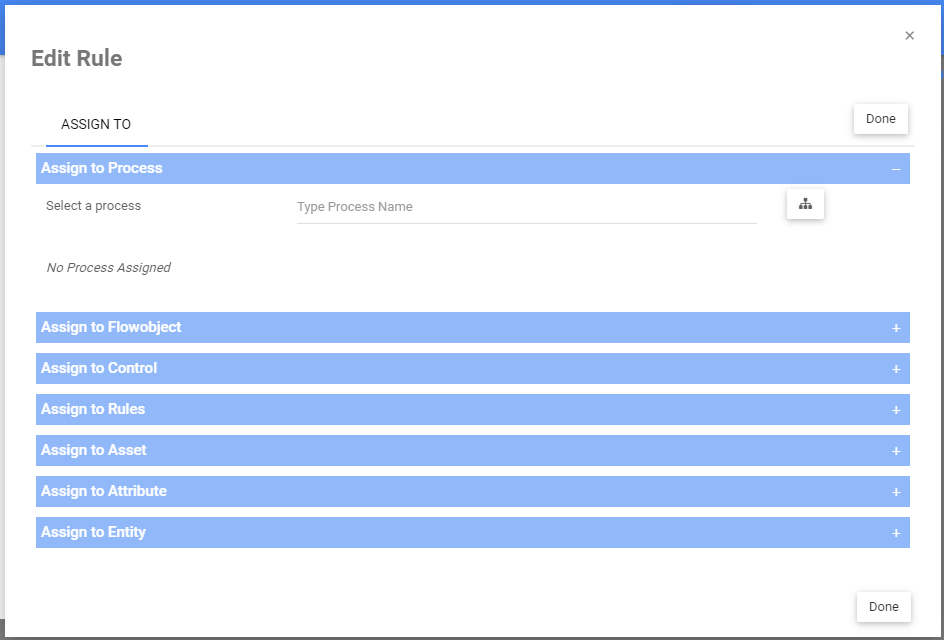Image resolution: width=944 pixels, height=640 pixels.
Task: Expand Assign to Rules via plus icon
Action: pyautogui.click(x=896, y=410)
